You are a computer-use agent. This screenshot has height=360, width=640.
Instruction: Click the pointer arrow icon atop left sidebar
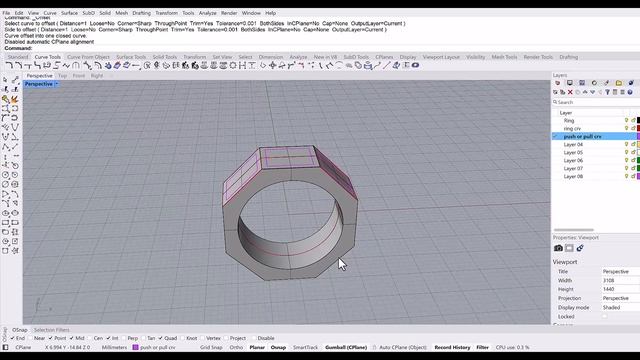5,80
